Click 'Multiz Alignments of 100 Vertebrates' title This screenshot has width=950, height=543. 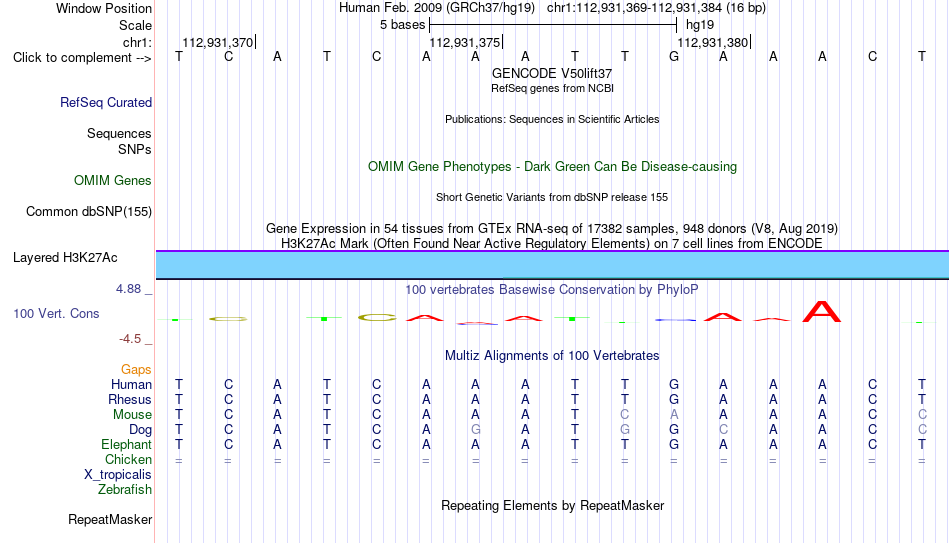pyautogui.click(x=552, y=356)
